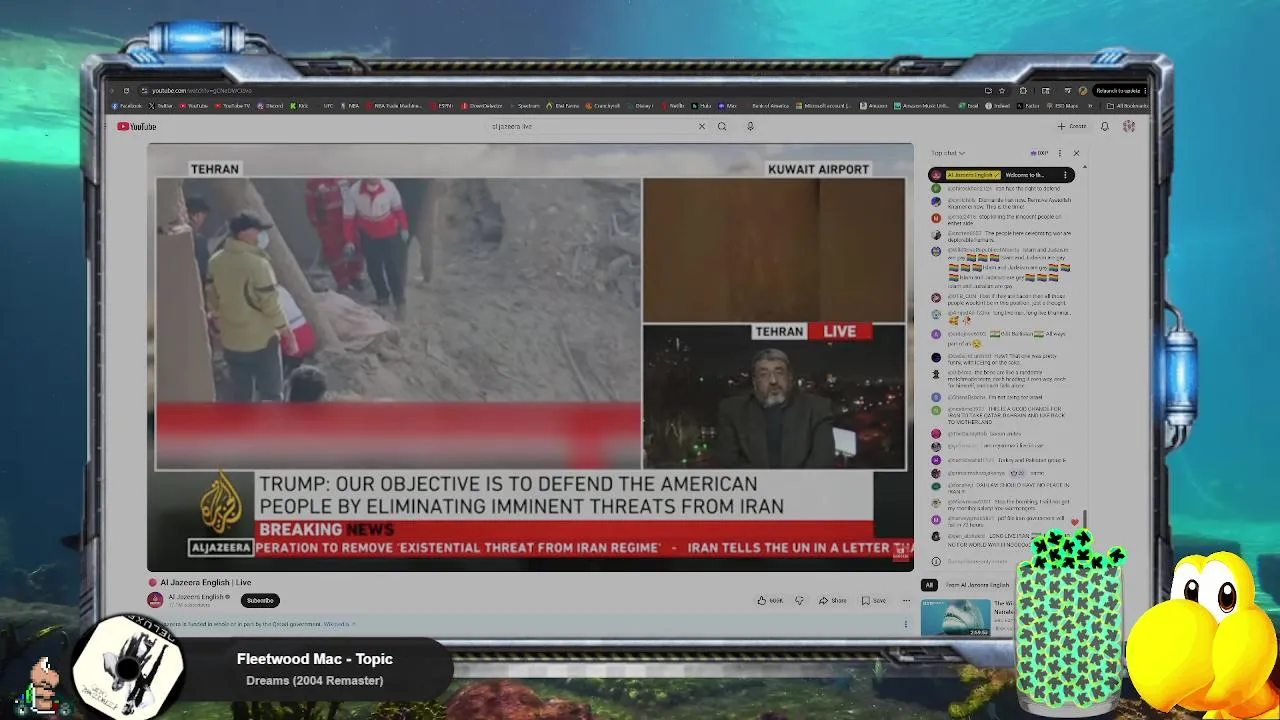Clear the YouTube search box text
Image resolution: width=1280 pixels, height=720 pixels.
701,126
